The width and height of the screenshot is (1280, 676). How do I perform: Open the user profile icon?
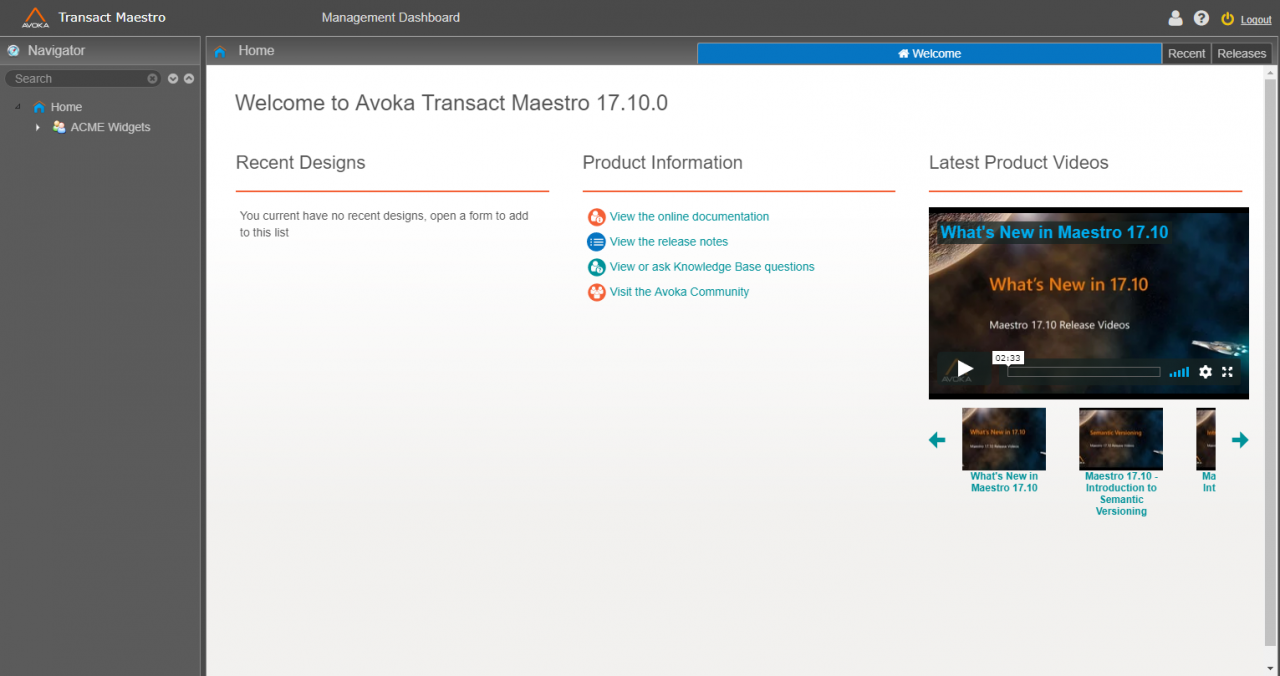[1176, 18]
